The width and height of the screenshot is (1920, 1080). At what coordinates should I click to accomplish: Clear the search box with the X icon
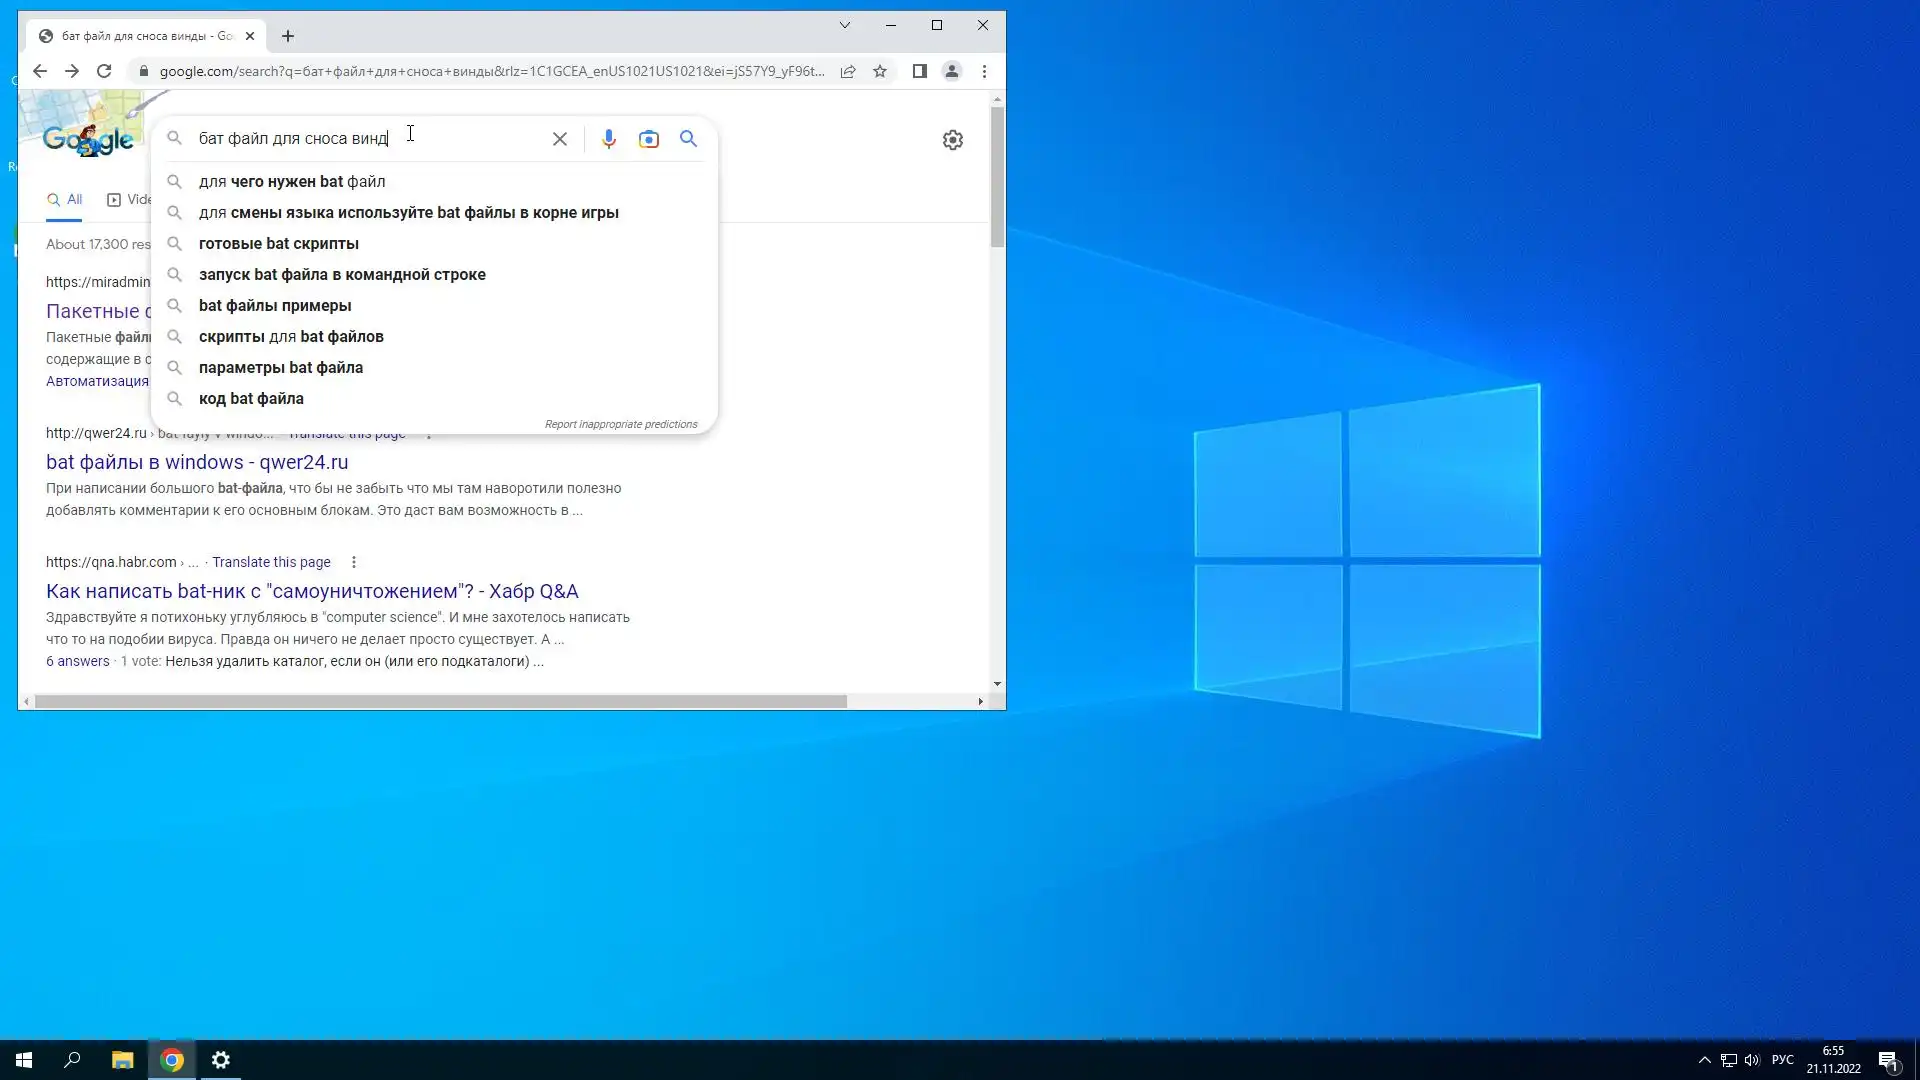tap(560, 139)
